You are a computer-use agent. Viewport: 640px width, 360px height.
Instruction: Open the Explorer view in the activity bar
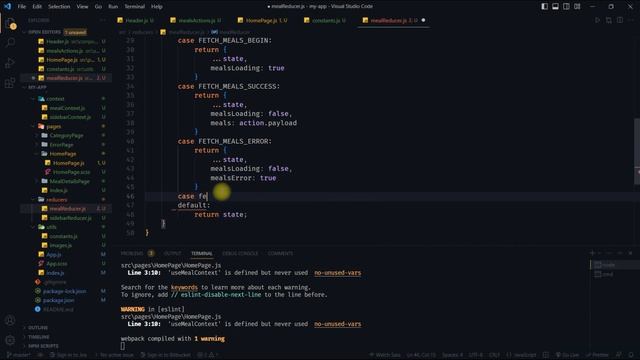pos(10,23)
